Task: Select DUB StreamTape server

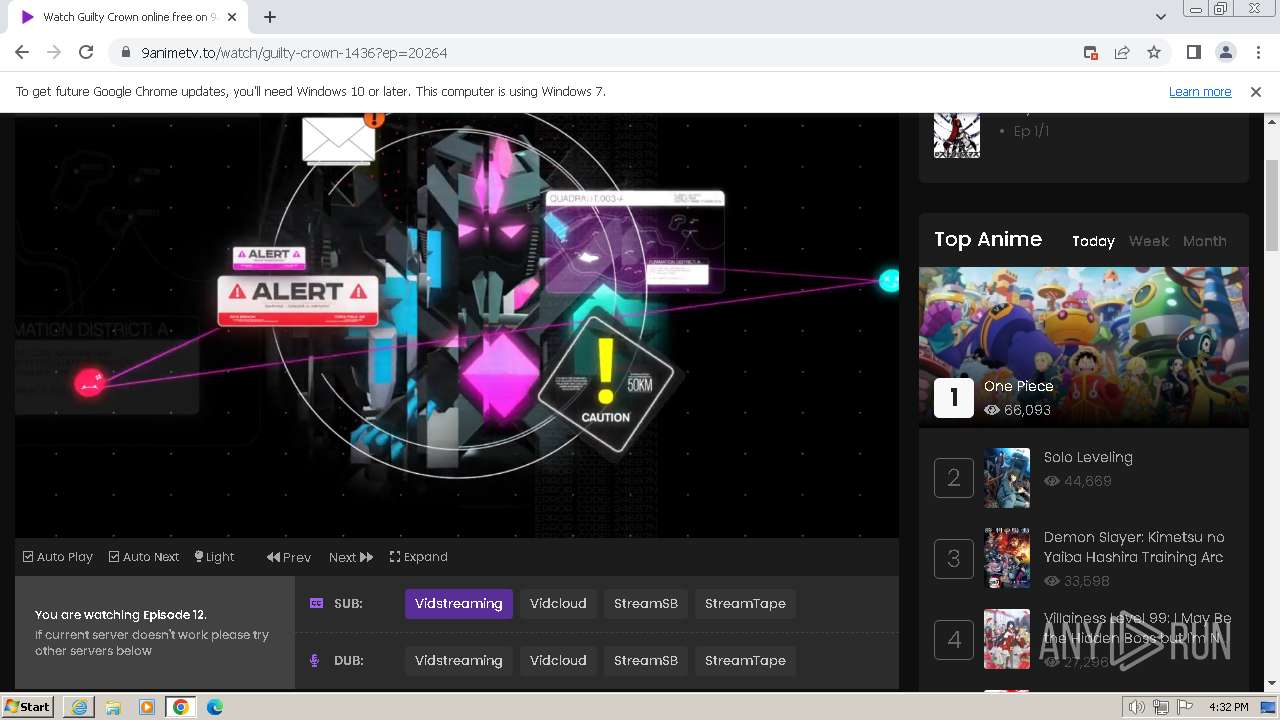Action: point(745,661)
